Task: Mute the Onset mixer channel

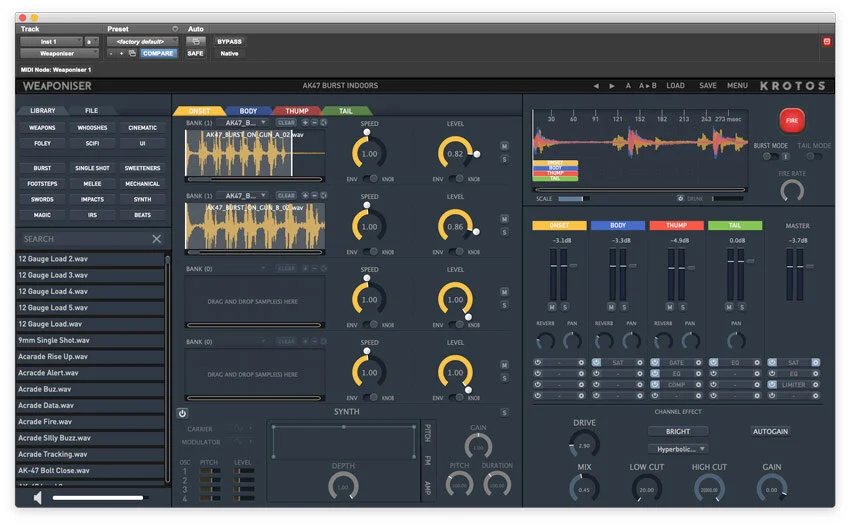Action: [552, 307]
